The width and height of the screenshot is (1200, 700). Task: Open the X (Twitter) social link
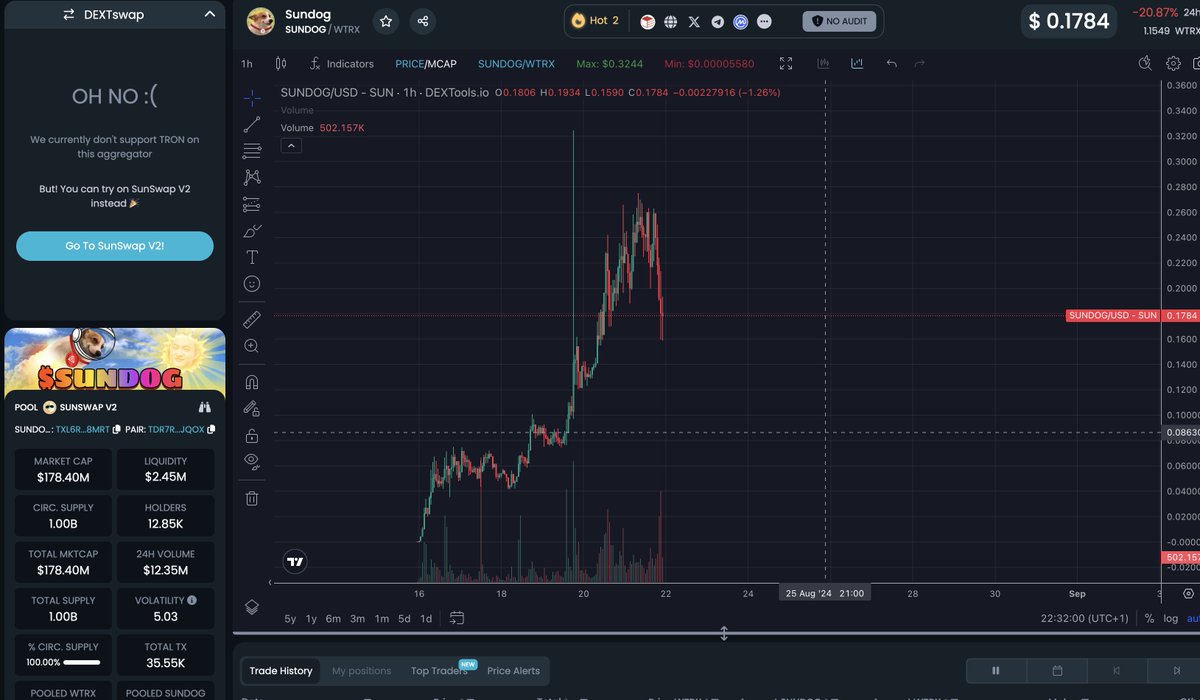pyautogui.click(x=695, y=21)
